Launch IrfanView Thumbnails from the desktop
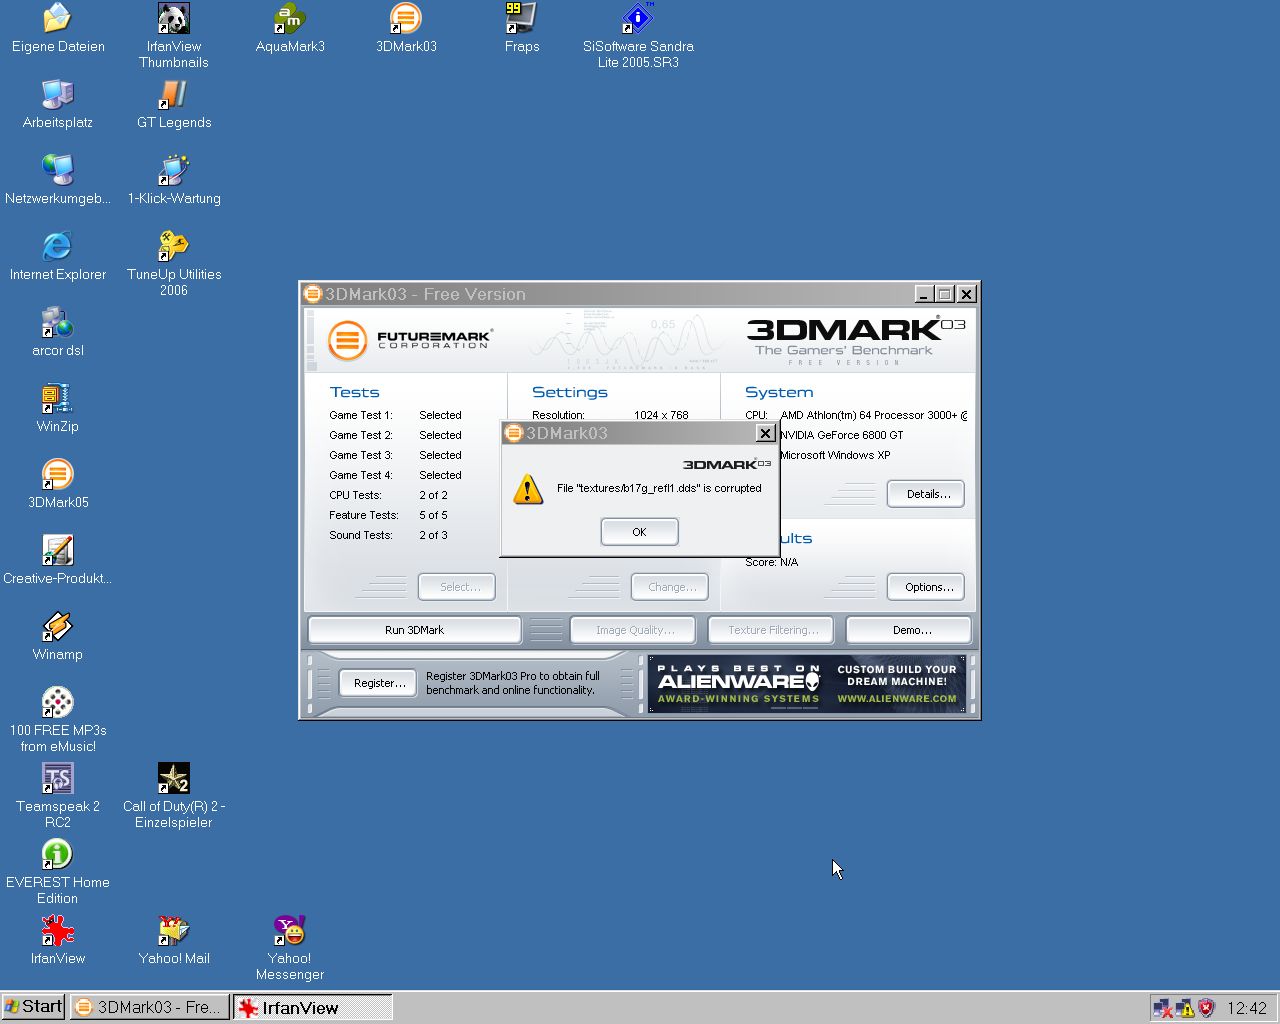 point(174,36)
